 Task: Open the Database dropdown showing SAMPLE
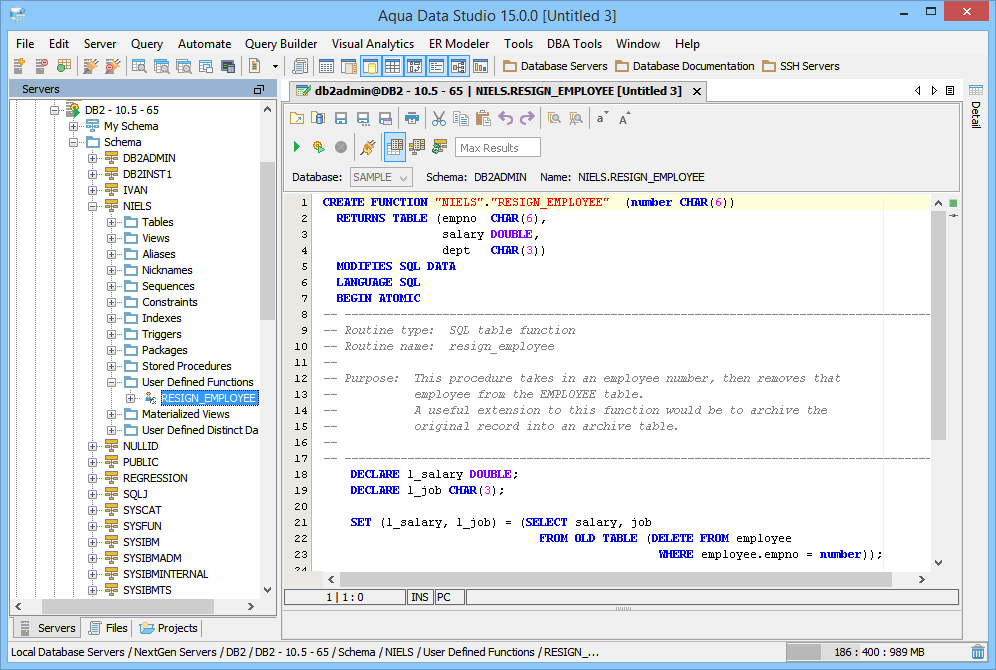381,177
